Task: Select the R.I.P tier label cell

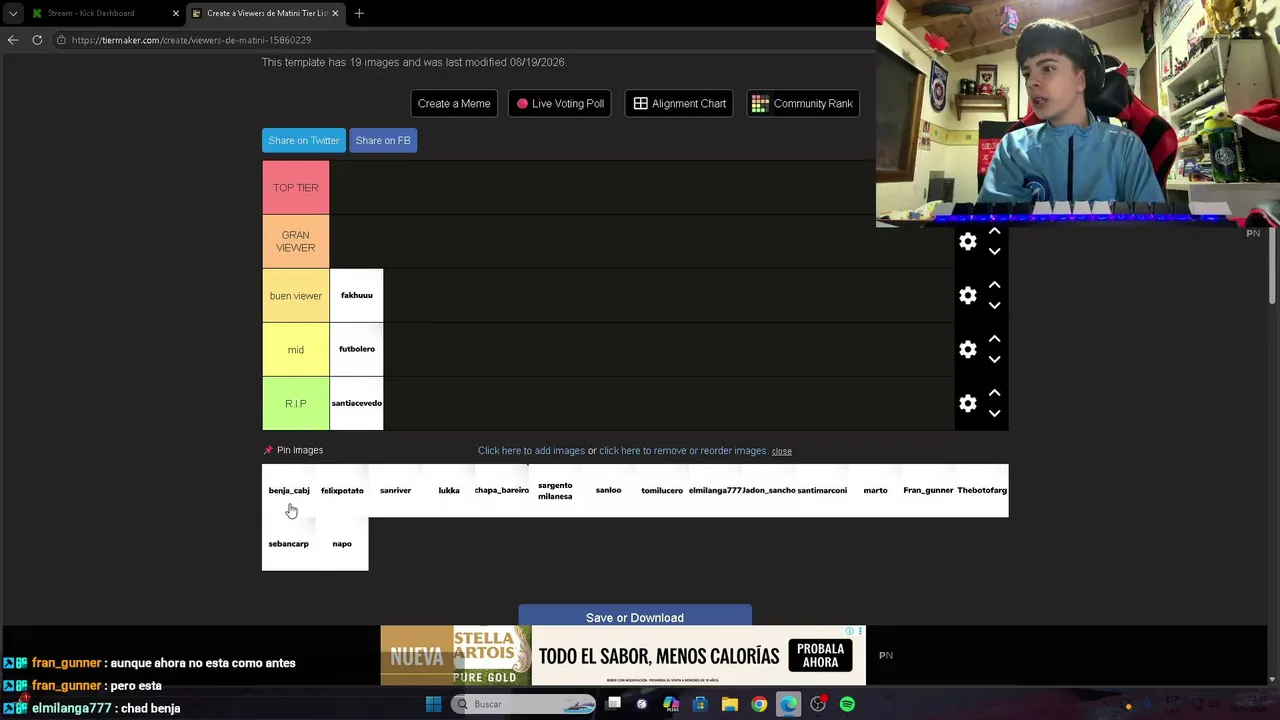Action: (296, 404)
